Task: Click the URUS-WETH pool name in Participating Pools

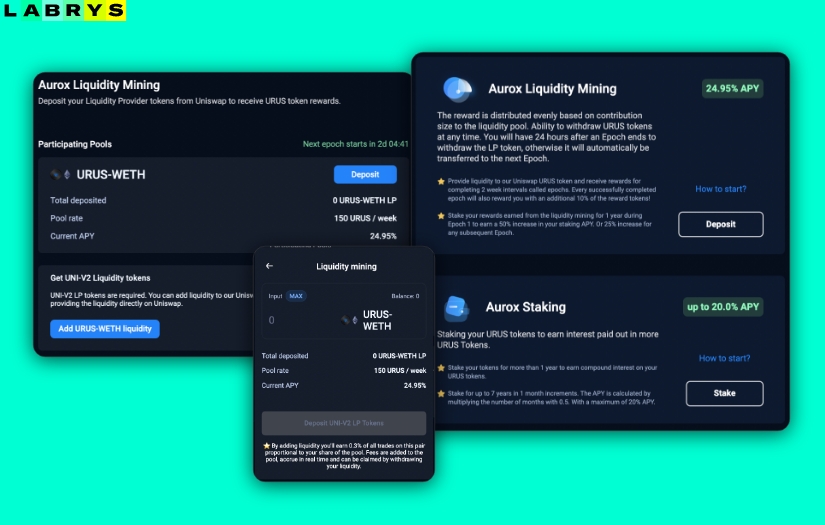Action: tap(111, 175)
